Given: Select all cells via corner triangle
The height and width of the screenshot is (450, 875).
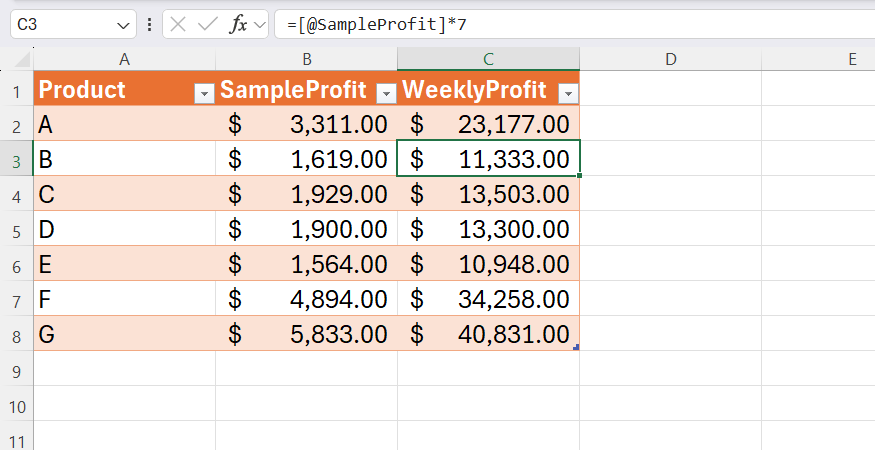Looking at the screenshot, I should (22, 59).
